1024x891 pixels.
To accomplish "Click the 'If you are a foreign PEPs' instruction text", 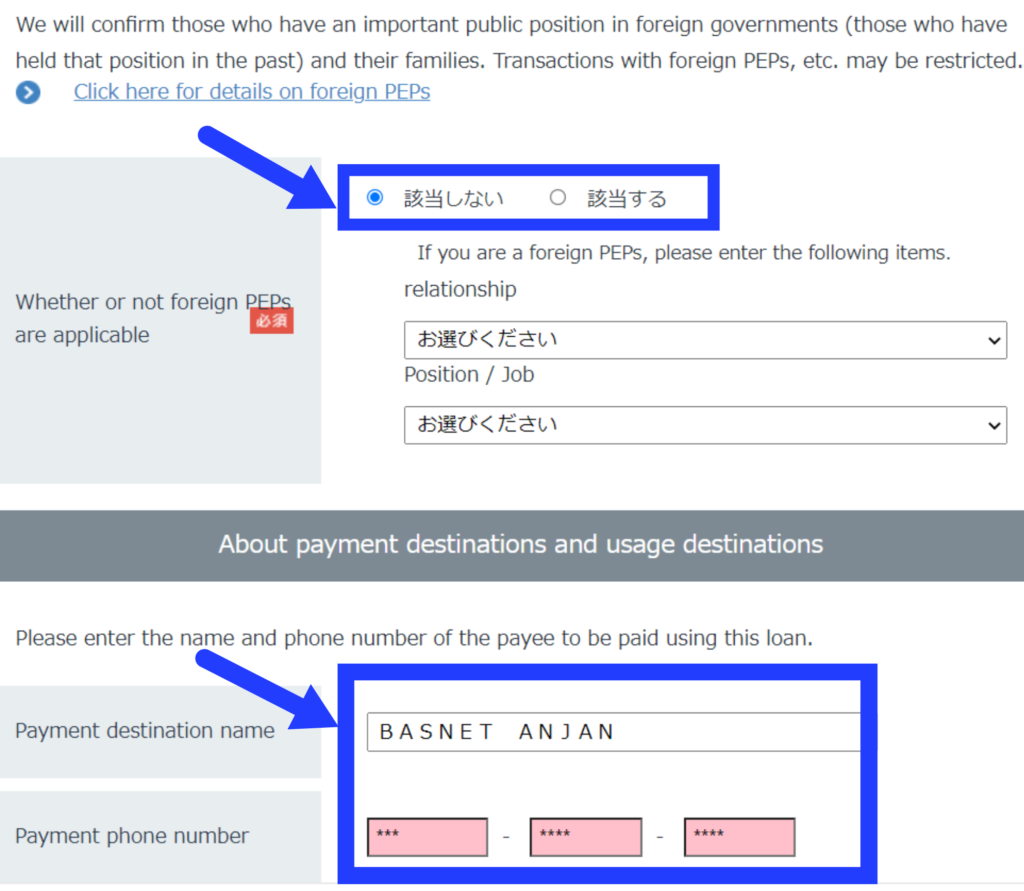I will [x=683, y=253].
